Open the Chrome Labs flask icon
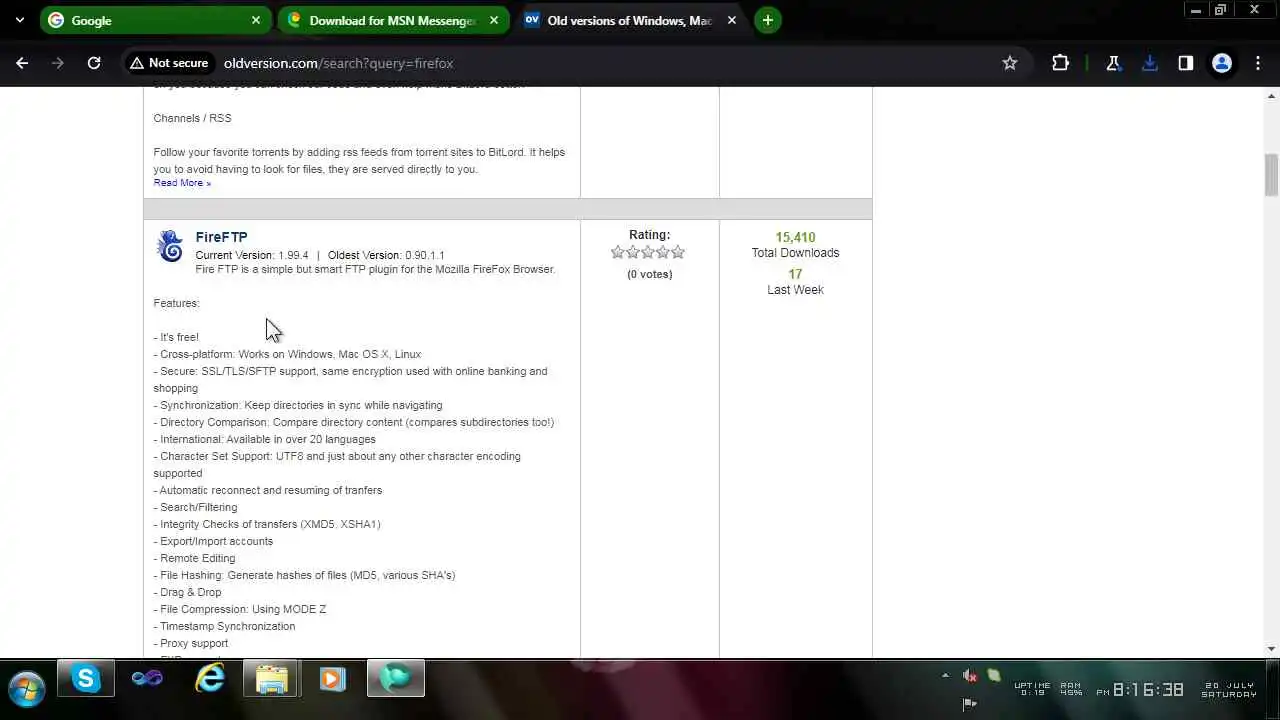Viewport: 1280px width, 720px height. coord(1113,63)
